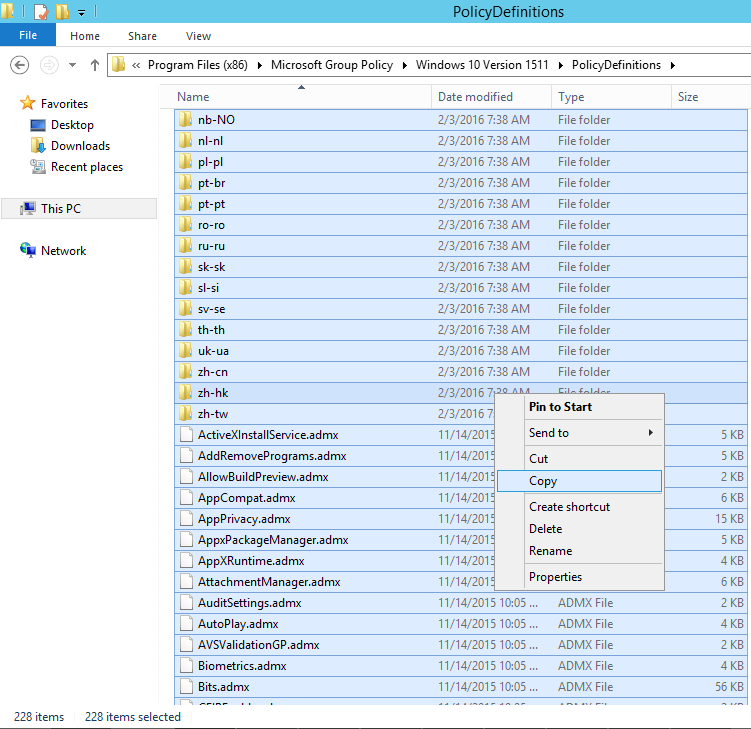Select Network in navigation pane
This screenshot has width=751, height=729.
click(63, 251)
